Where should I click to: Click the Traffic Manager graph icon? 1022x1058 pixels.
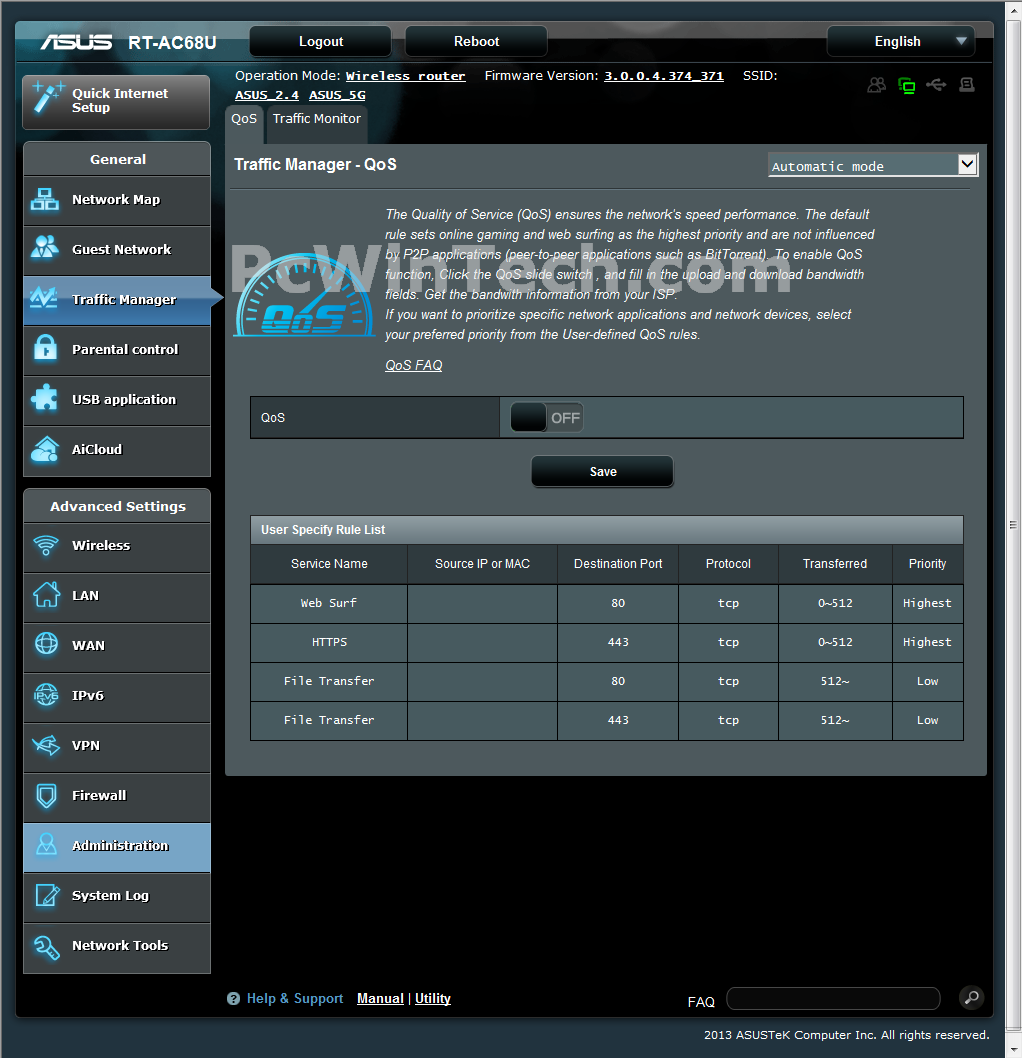pyautogui.click(x=45, y=298)
